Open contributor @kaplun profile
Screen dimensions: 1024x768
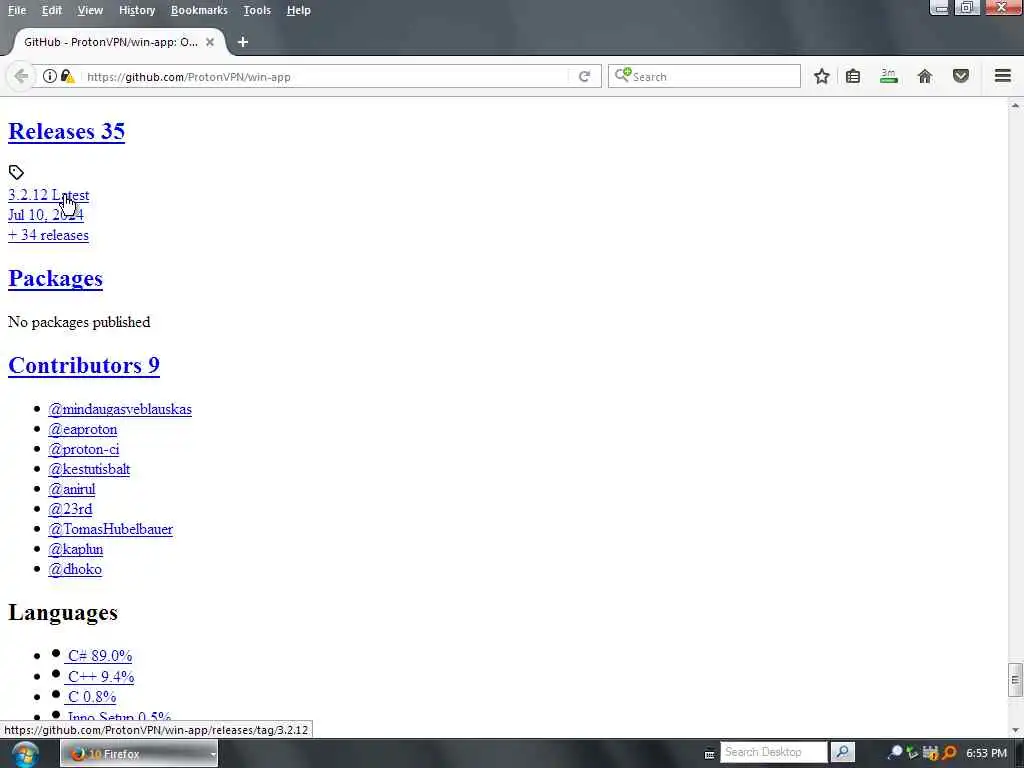tap(75, 549)
